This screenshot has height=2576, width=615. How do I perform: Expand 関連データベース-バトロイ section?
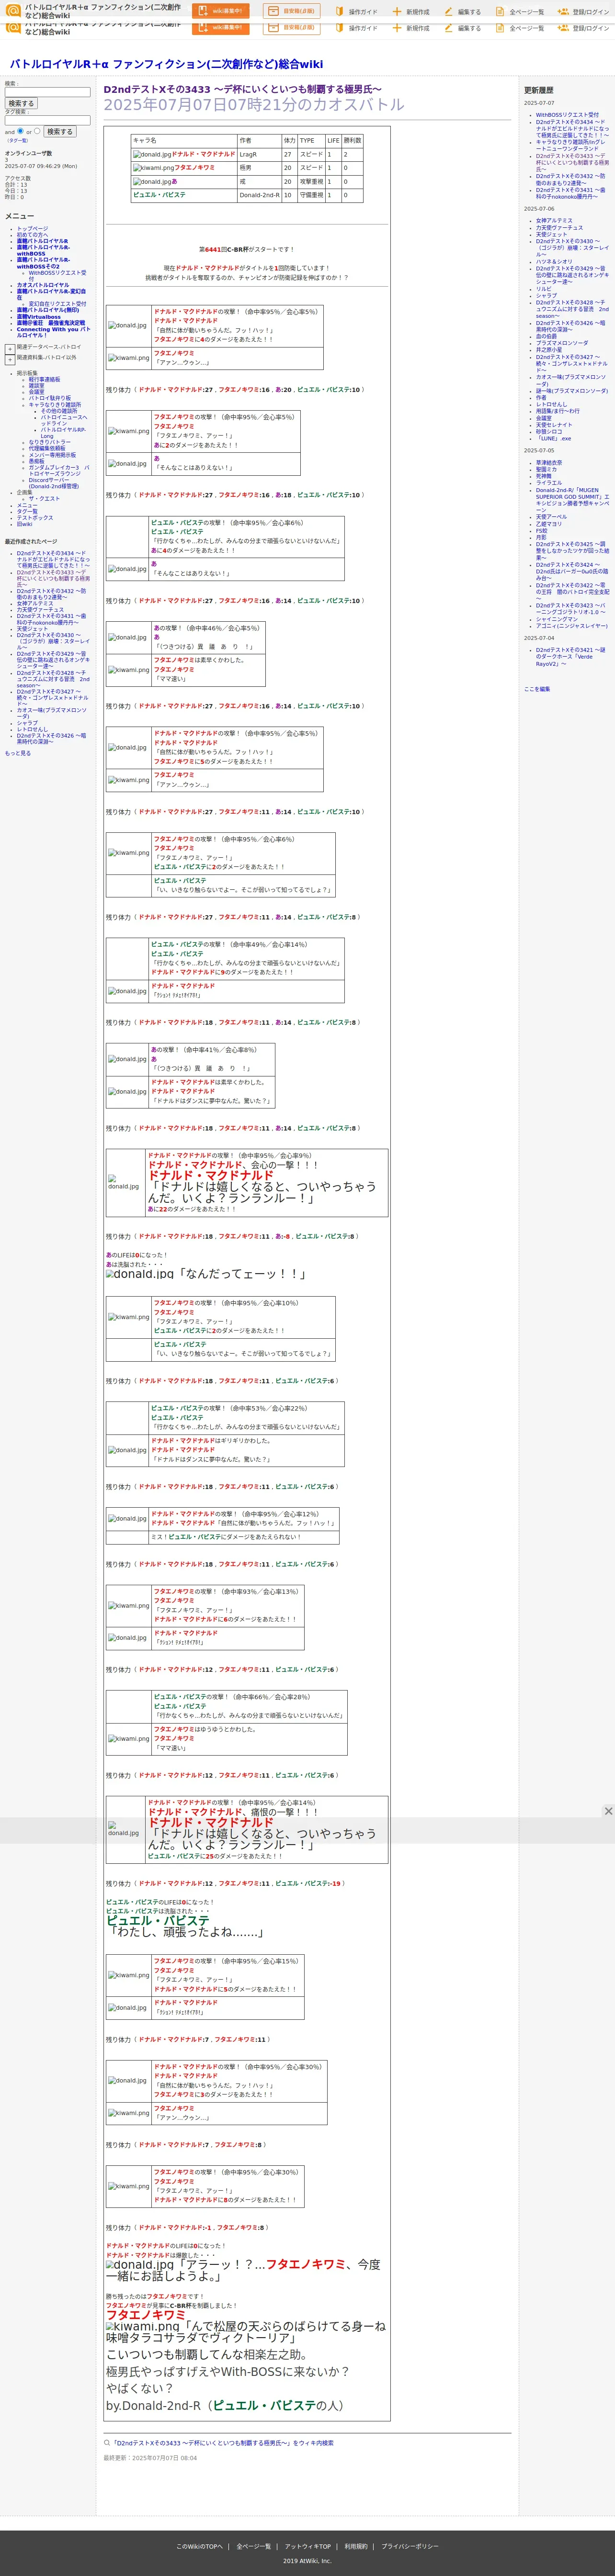pos(10,349)
